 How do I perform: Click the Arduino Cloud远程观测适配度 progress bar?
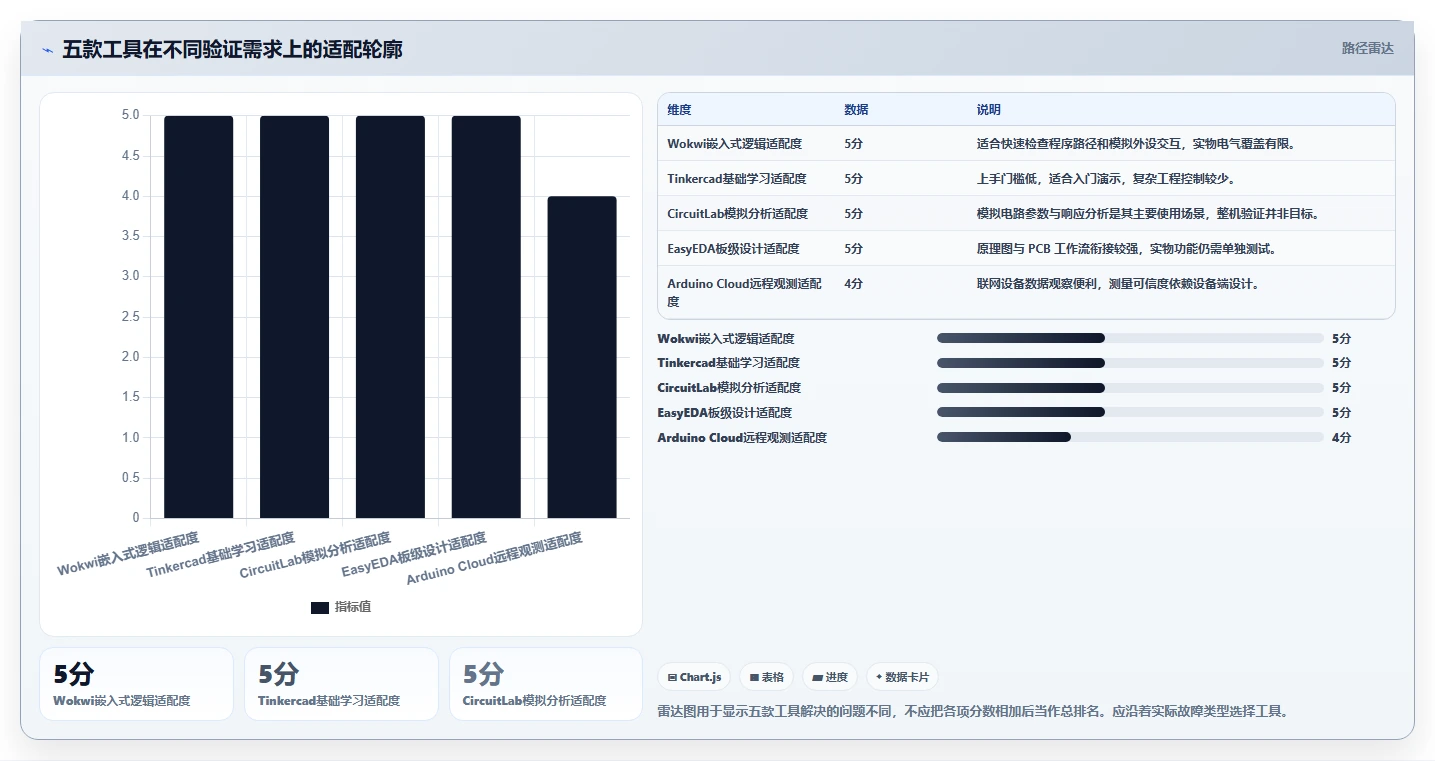1130,437
